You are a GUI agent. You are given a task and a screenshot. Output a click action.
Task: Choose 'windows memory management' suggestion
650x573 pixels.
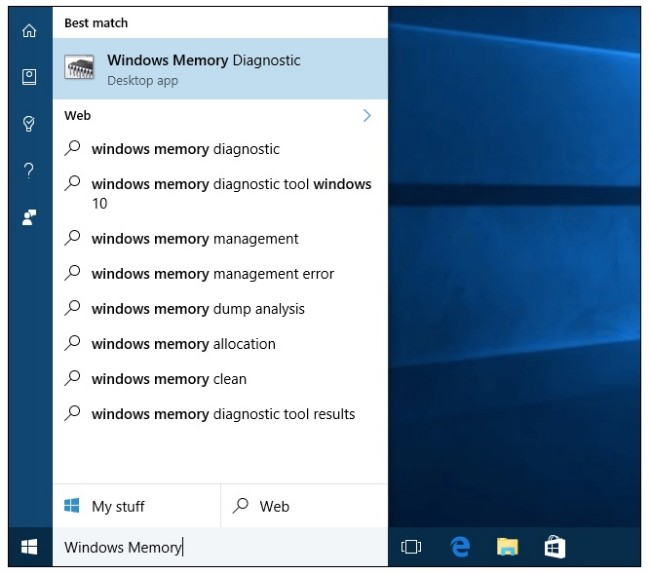pos(221,239)
